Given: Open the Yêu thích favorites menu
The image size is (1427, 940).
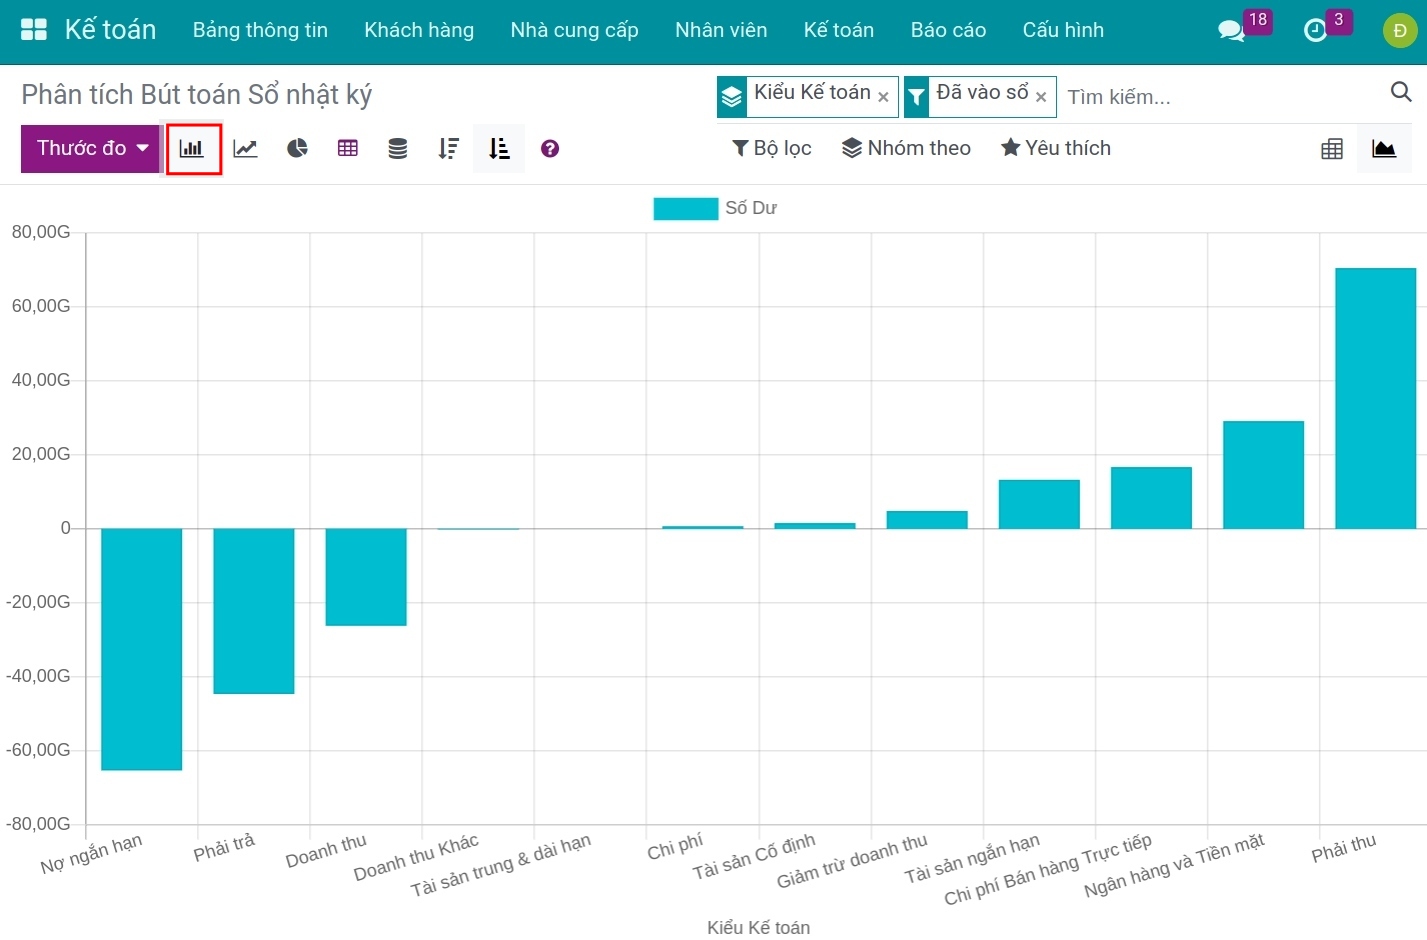Looking at the screenshot, I should pos(1056,149).
